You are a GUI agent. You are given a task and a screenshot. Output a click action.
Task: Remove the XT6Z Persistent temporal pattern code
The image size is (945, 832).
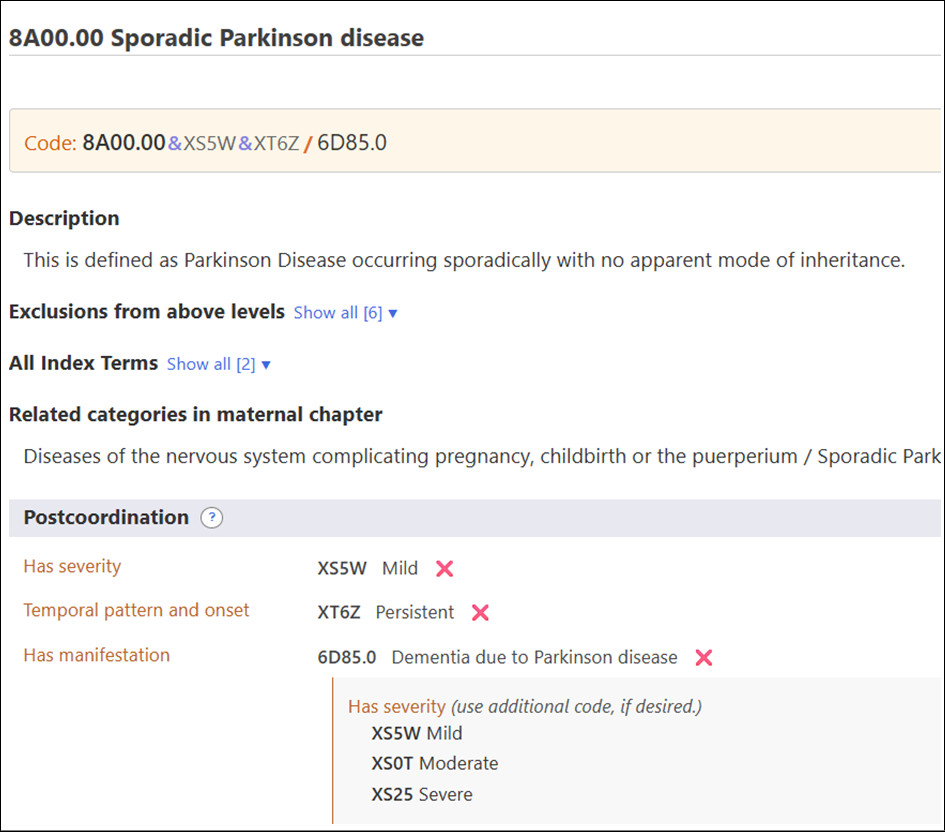[479, 613]
